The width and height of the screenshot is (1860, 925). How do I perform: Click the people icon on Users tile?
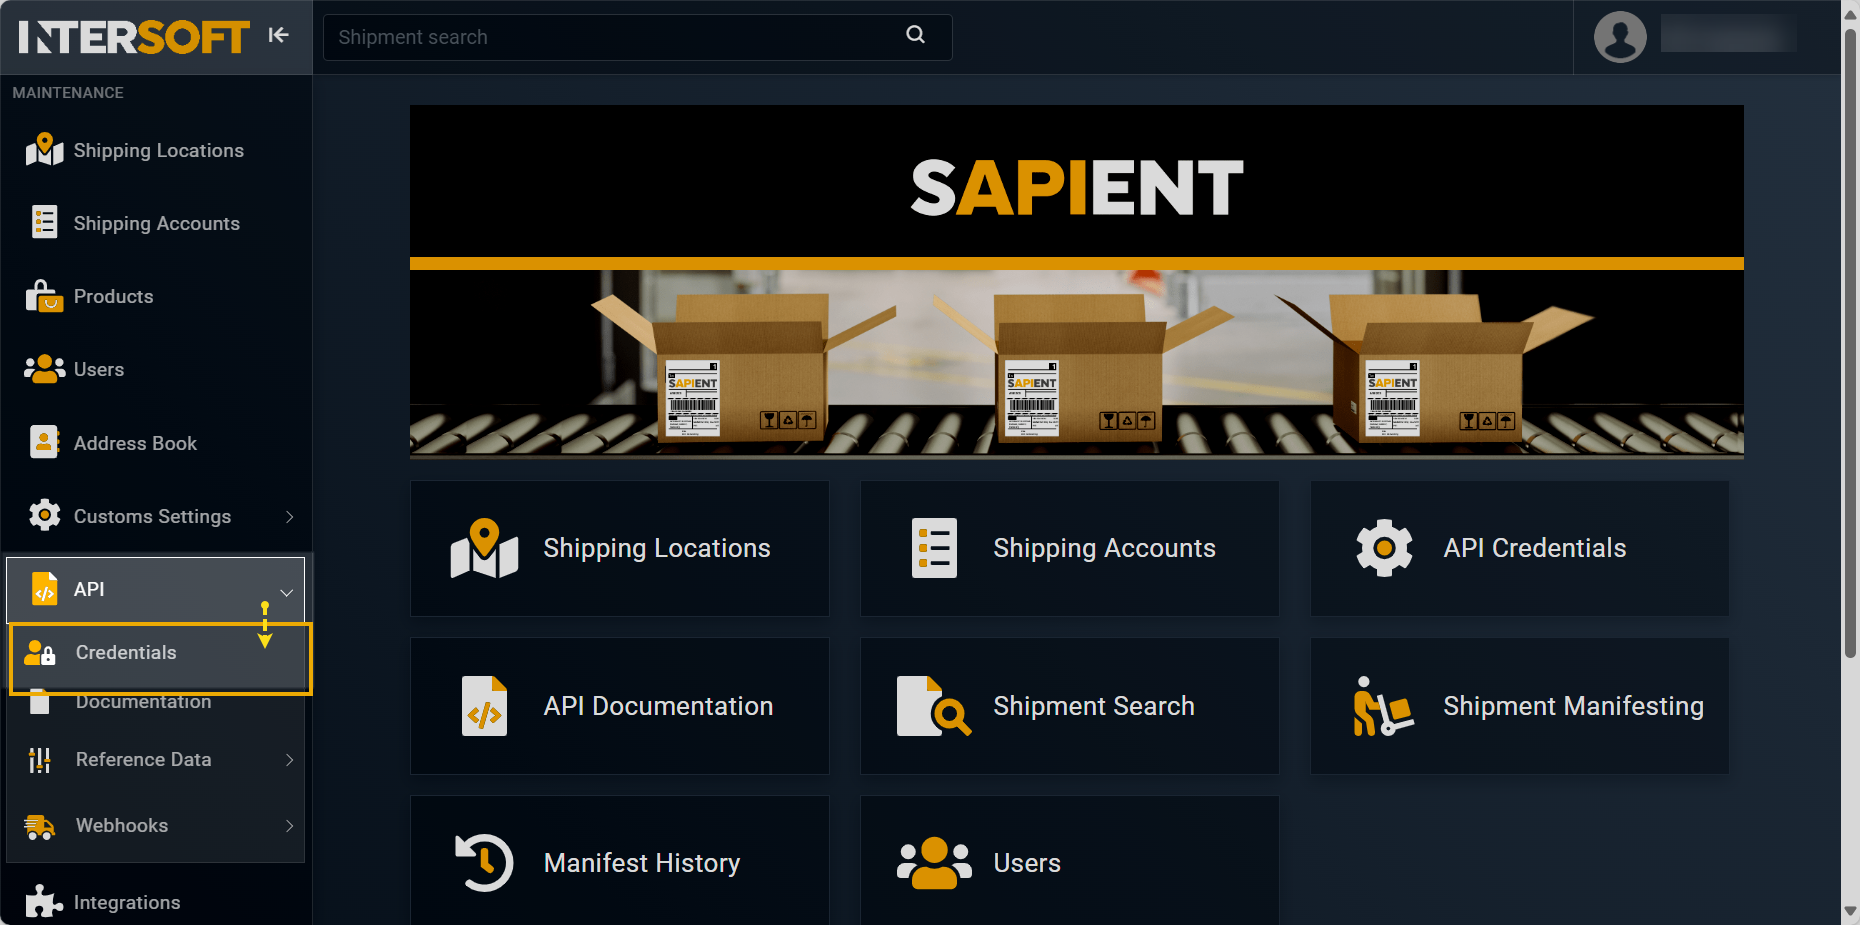[934, 862]
